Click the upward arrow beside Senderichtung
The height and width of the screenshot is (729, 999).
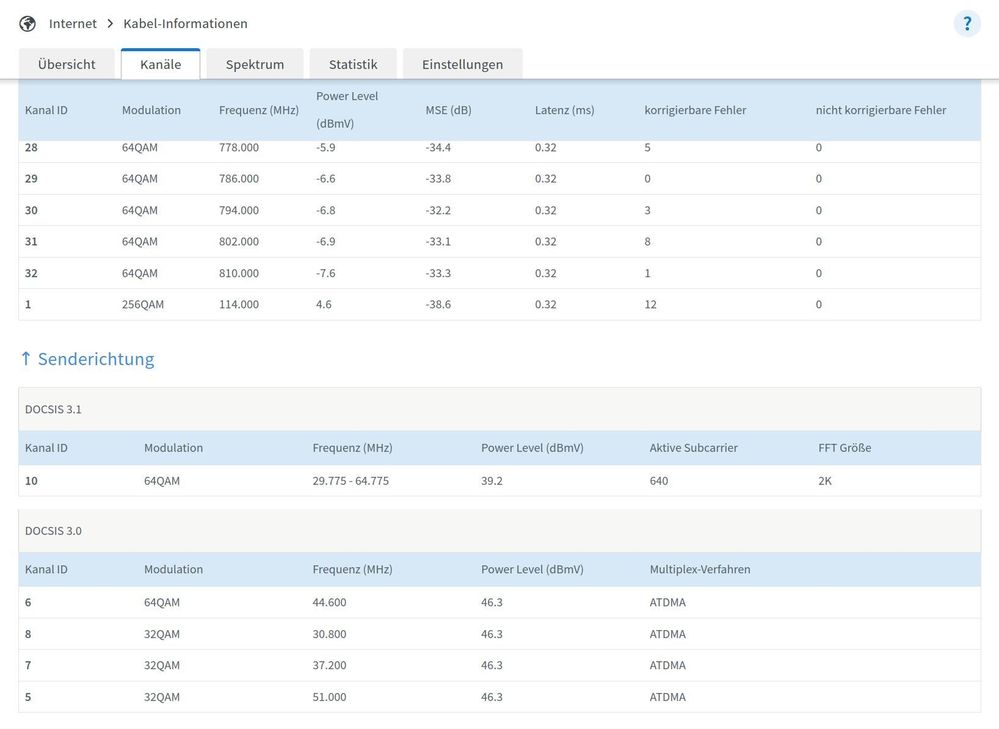pyautogui.click(x=26, y=358)
